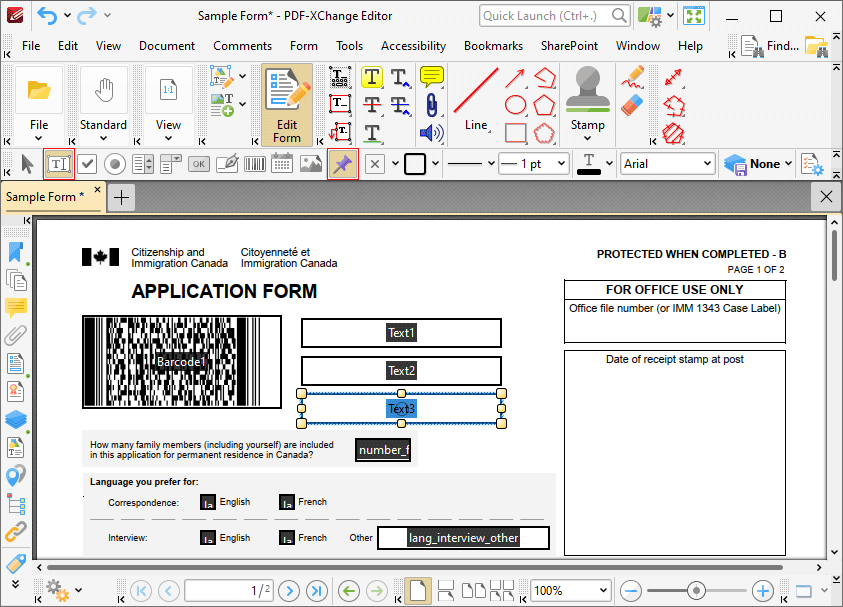The width and height of the screenshot is (843, 607).
Task: Open the Form menu
Action: pos(304,46)
